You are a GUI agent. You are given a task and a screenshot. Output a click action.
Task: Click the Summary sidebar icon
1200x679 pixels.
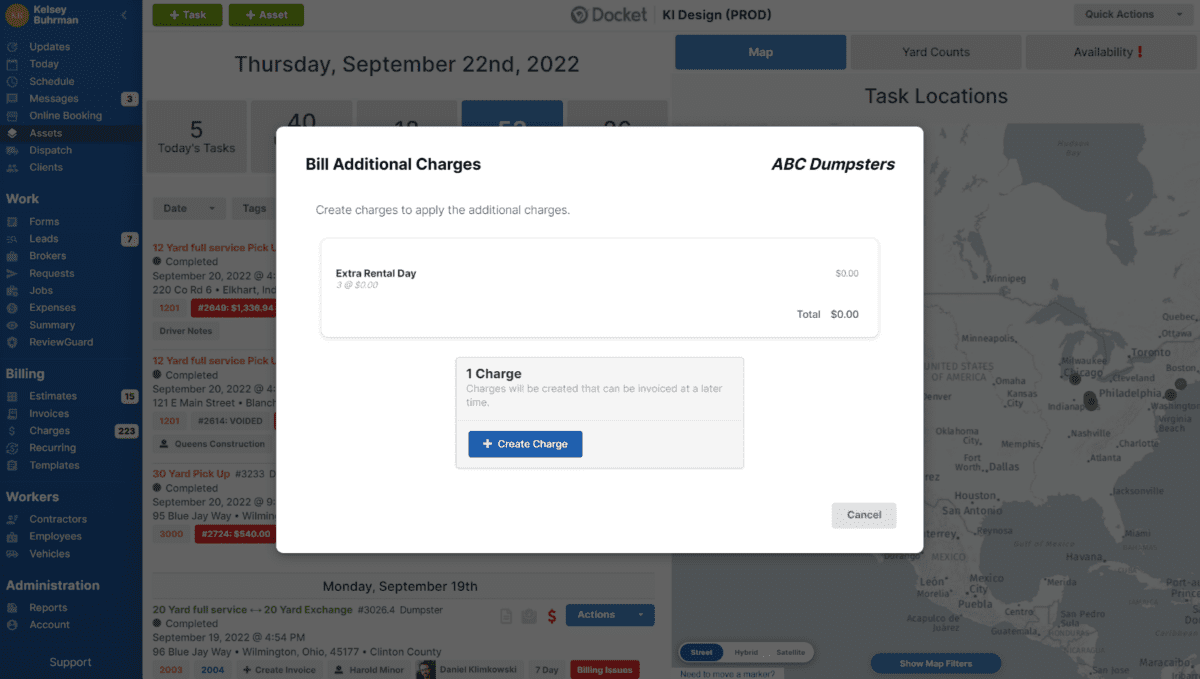pos(12,325)
